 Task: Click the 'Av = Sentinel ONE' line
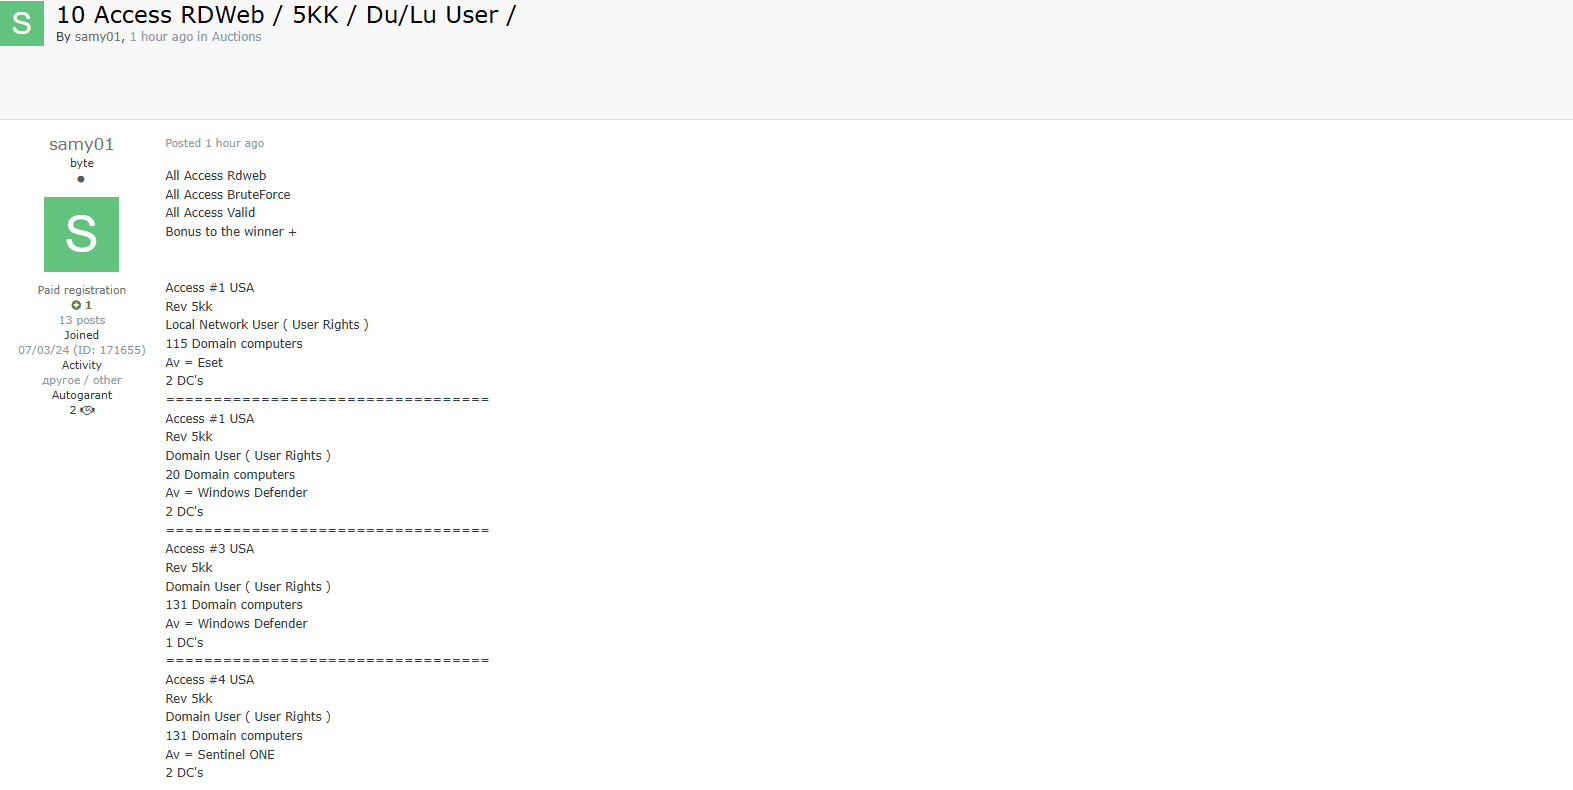tap(220, 755)
